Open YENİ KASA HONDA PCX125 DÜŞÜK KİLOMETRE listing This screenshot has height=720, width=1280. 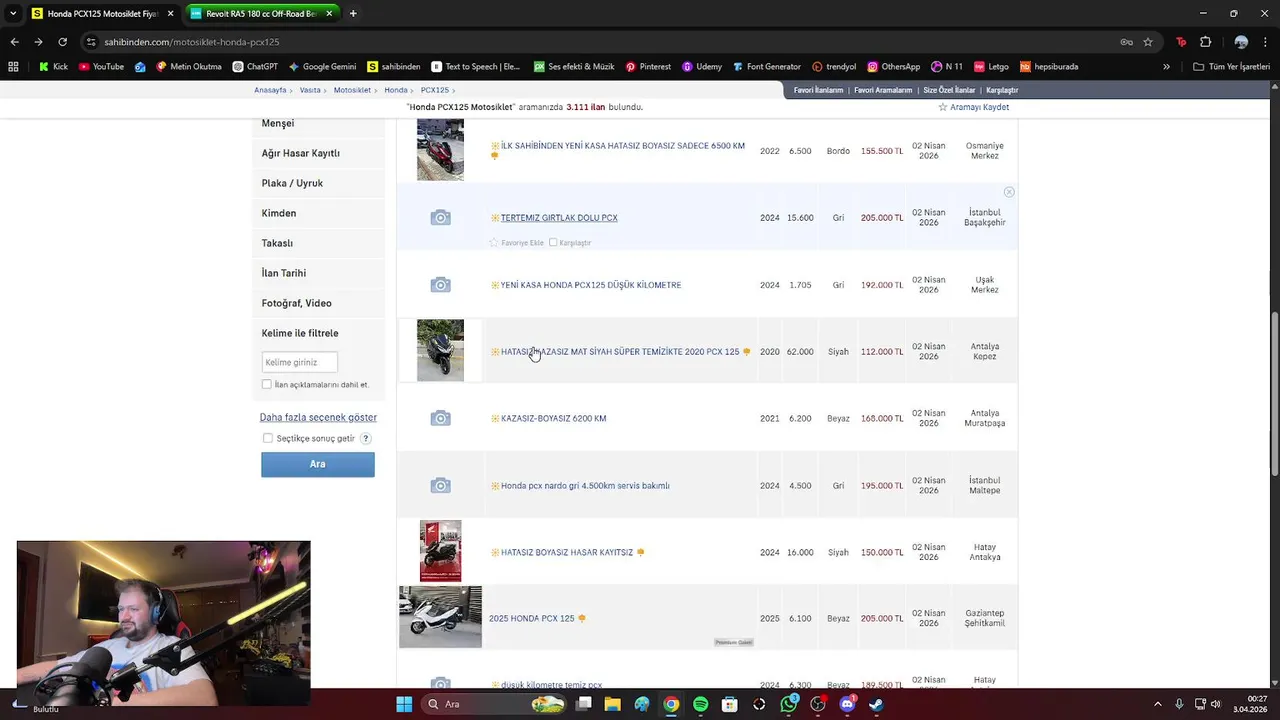point(590,285)
